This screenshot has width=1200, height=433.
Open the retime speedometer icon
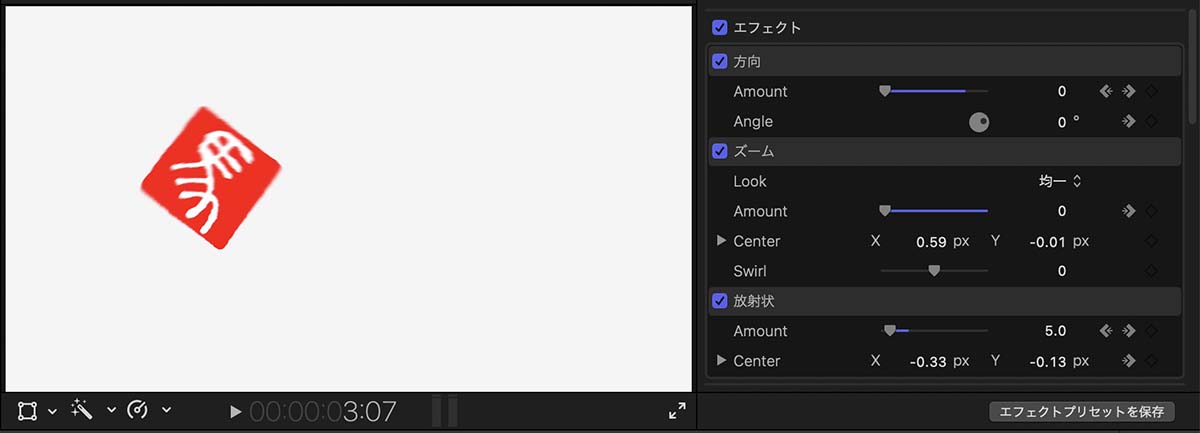coord(139,410)
